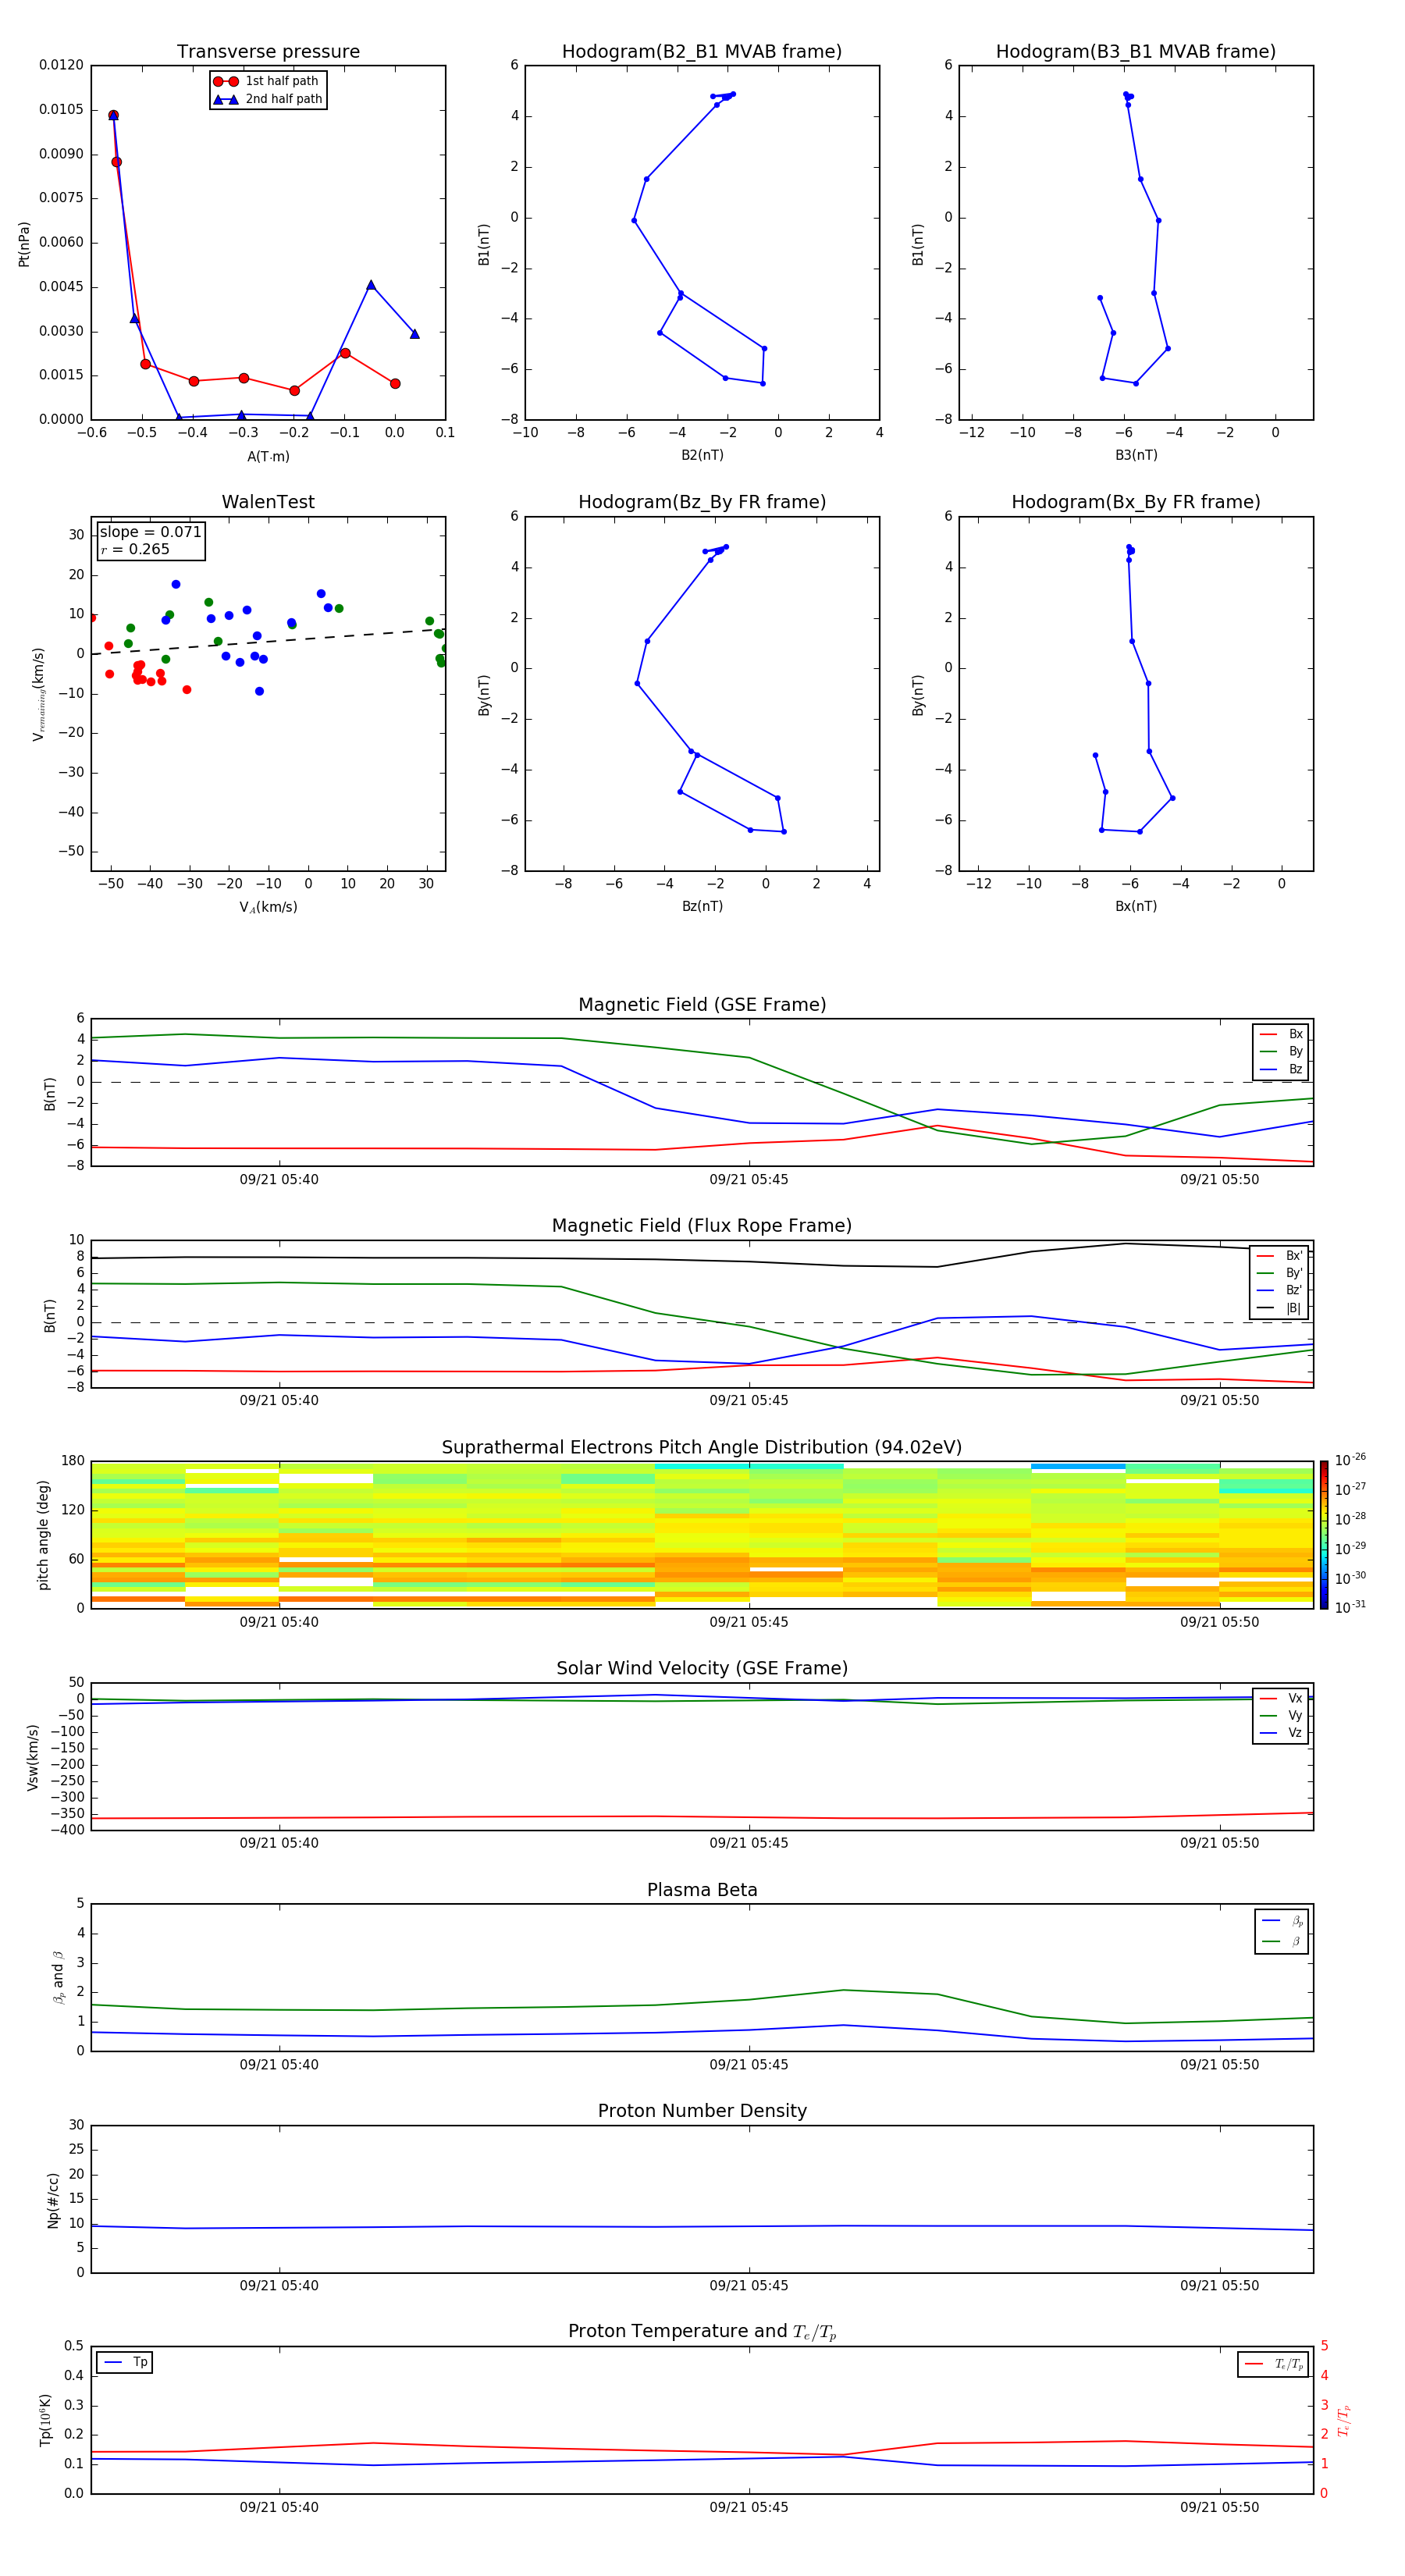Image resolution: width=1405 pixels, height=2576 pixels.
Task: Click the 'Hodogram(B2_B1 MVAB frame)' title
Action: click(x=702, y=52)
